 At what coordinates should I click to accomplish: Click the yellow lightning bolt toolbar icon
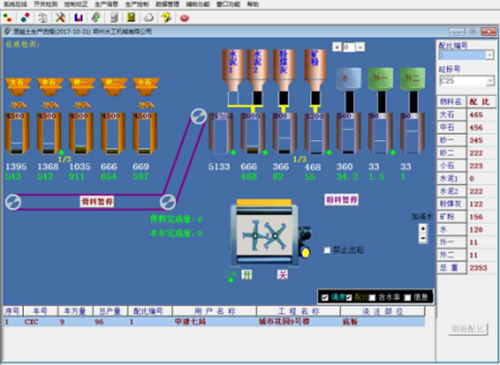click(x=166, y=17)
